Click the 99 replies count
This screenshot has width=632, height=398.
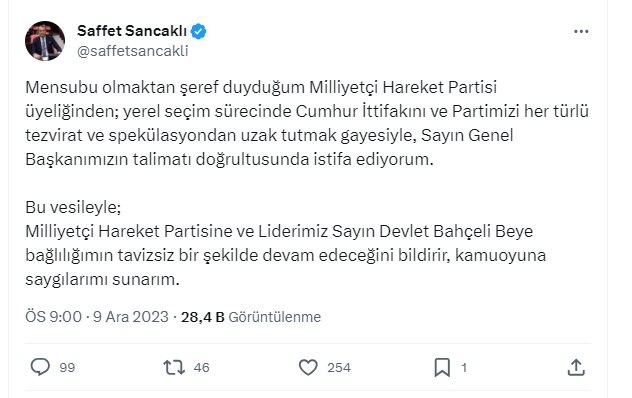click(x=67, y=368)
